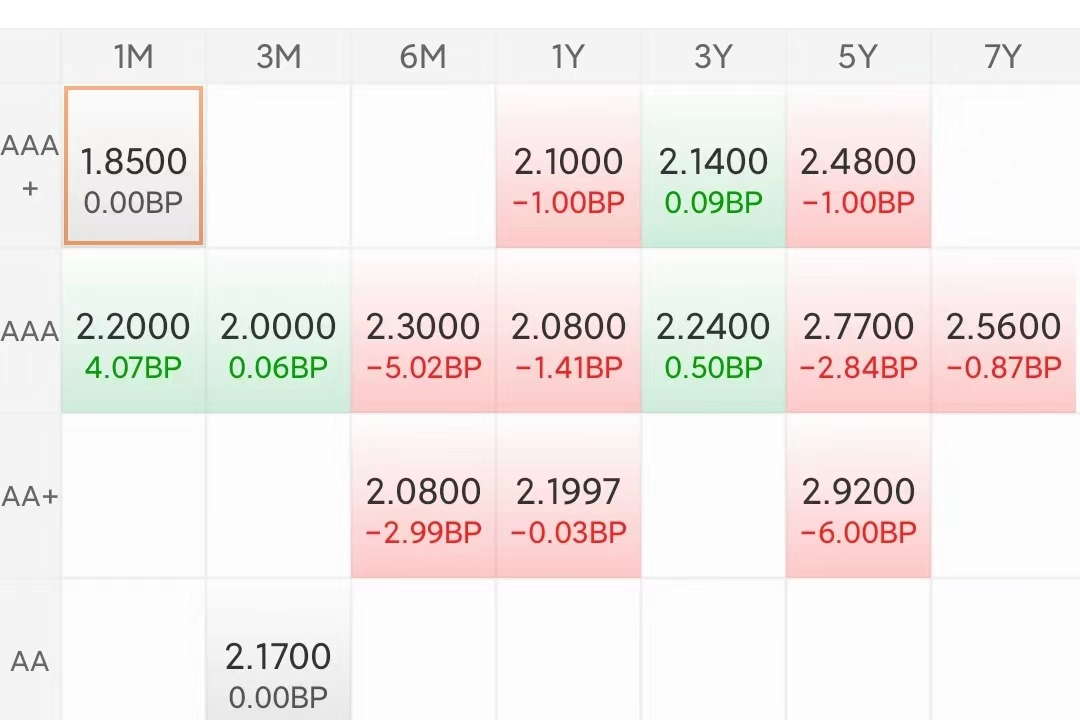The image size is (1080, 720).
Task: Click the 7Y column header
Action: coord(1003,57)
